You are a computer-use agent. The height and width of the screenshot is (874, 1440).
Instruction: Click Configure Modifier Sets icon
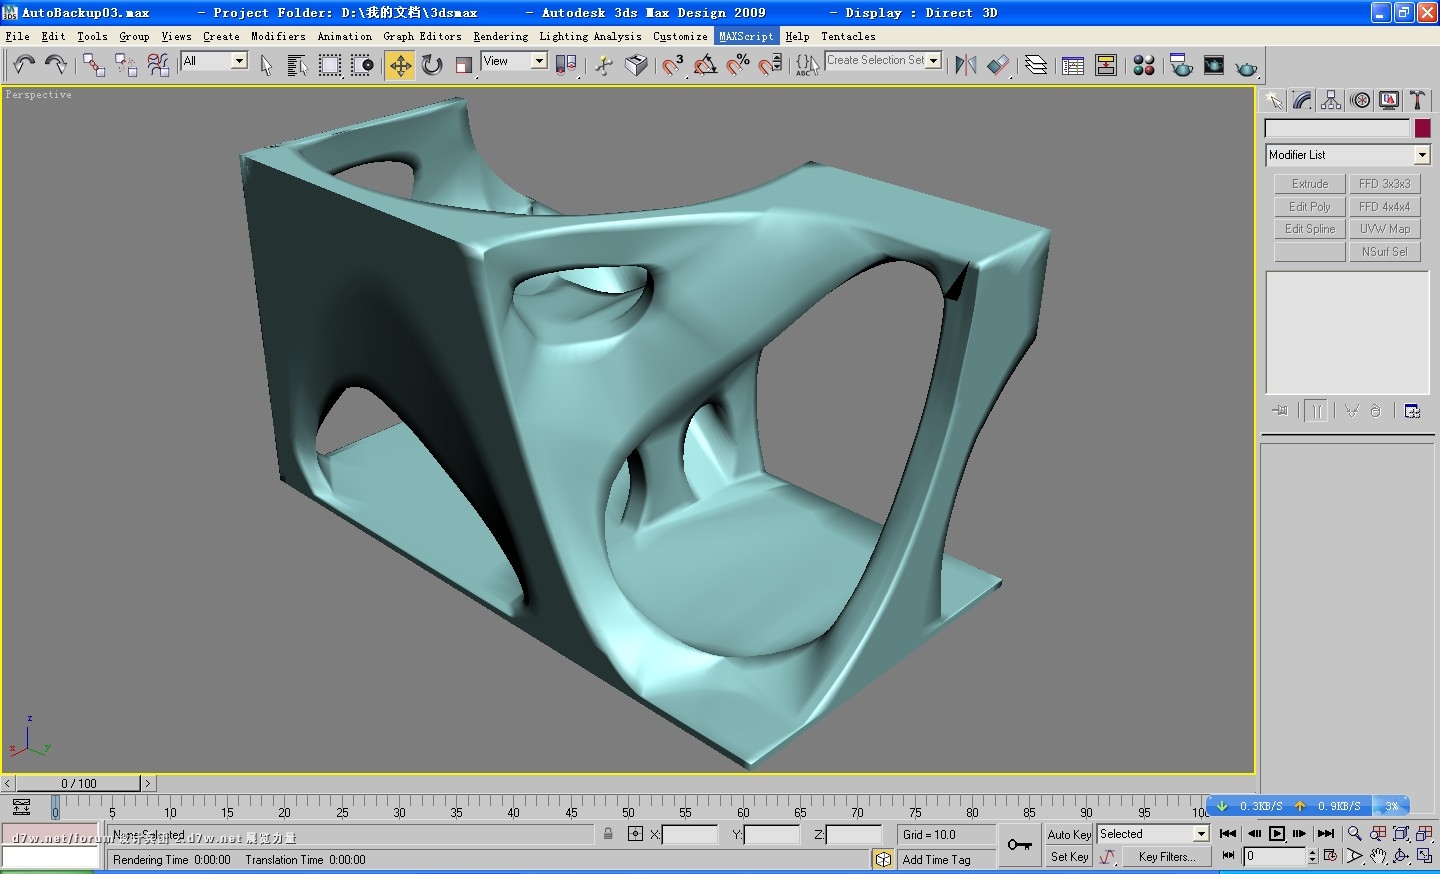click(x=1412, y=411)
